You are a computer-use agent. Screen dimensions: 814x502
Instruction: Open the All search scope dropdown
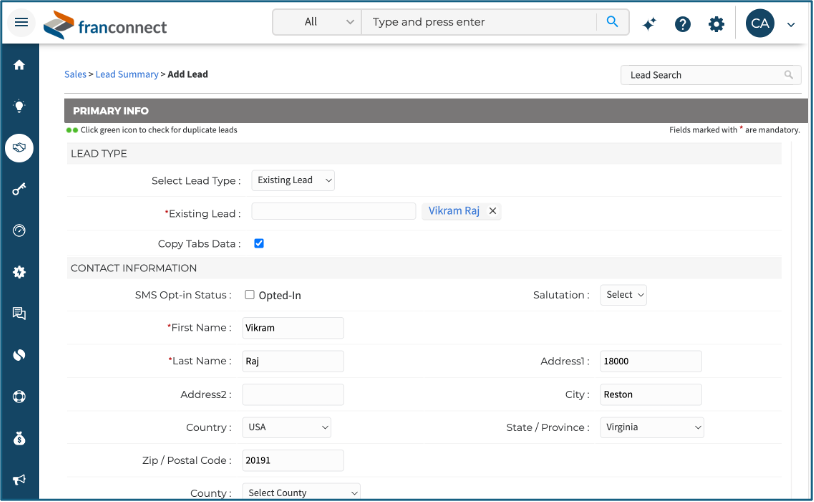pyautogui.click(x=317, y=22)
